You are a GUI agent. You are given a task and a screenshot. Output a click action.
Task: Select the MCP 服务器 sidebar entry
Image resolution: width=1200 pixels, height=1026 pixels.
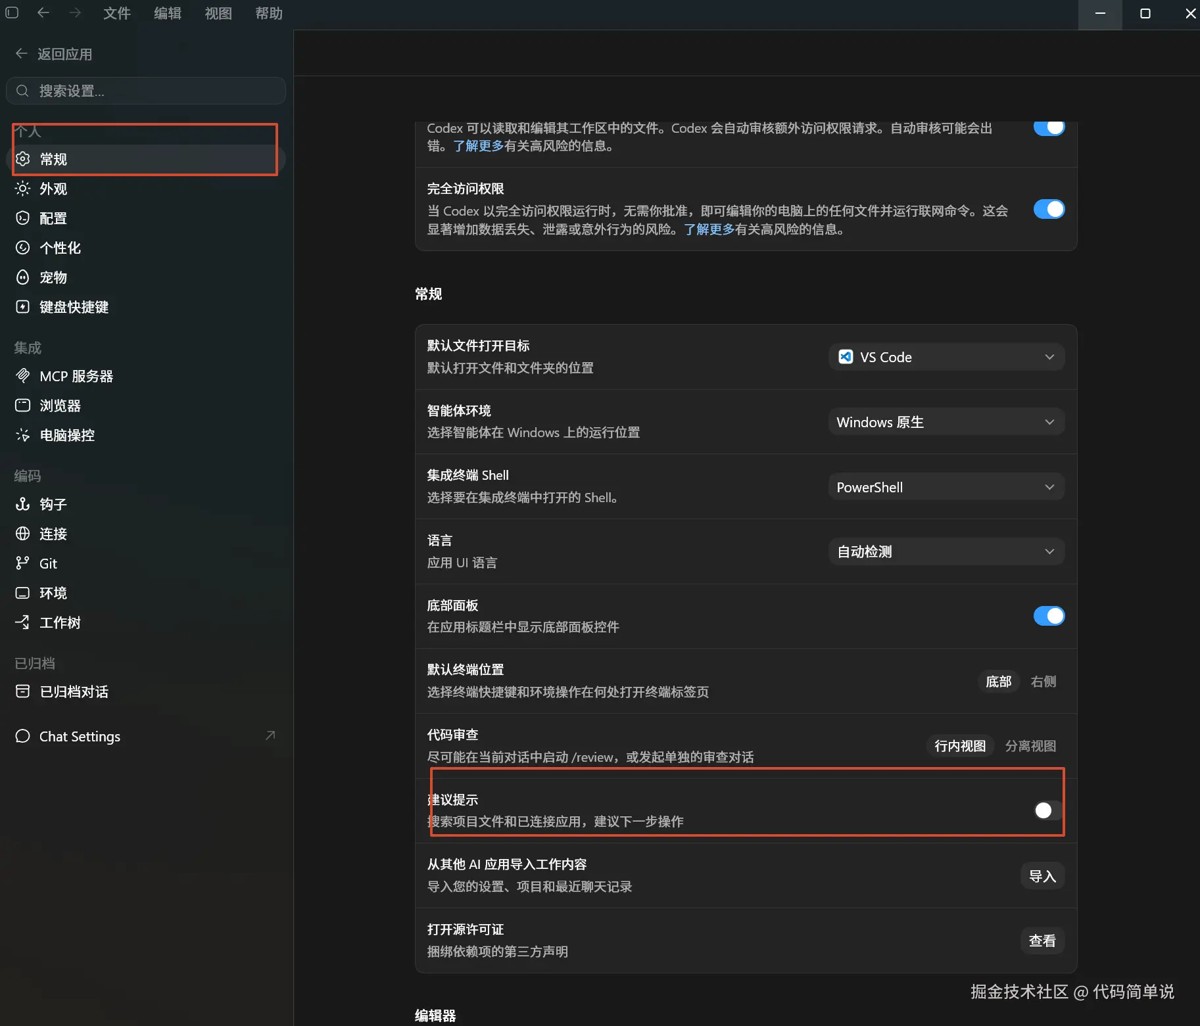tap(146, 376)
